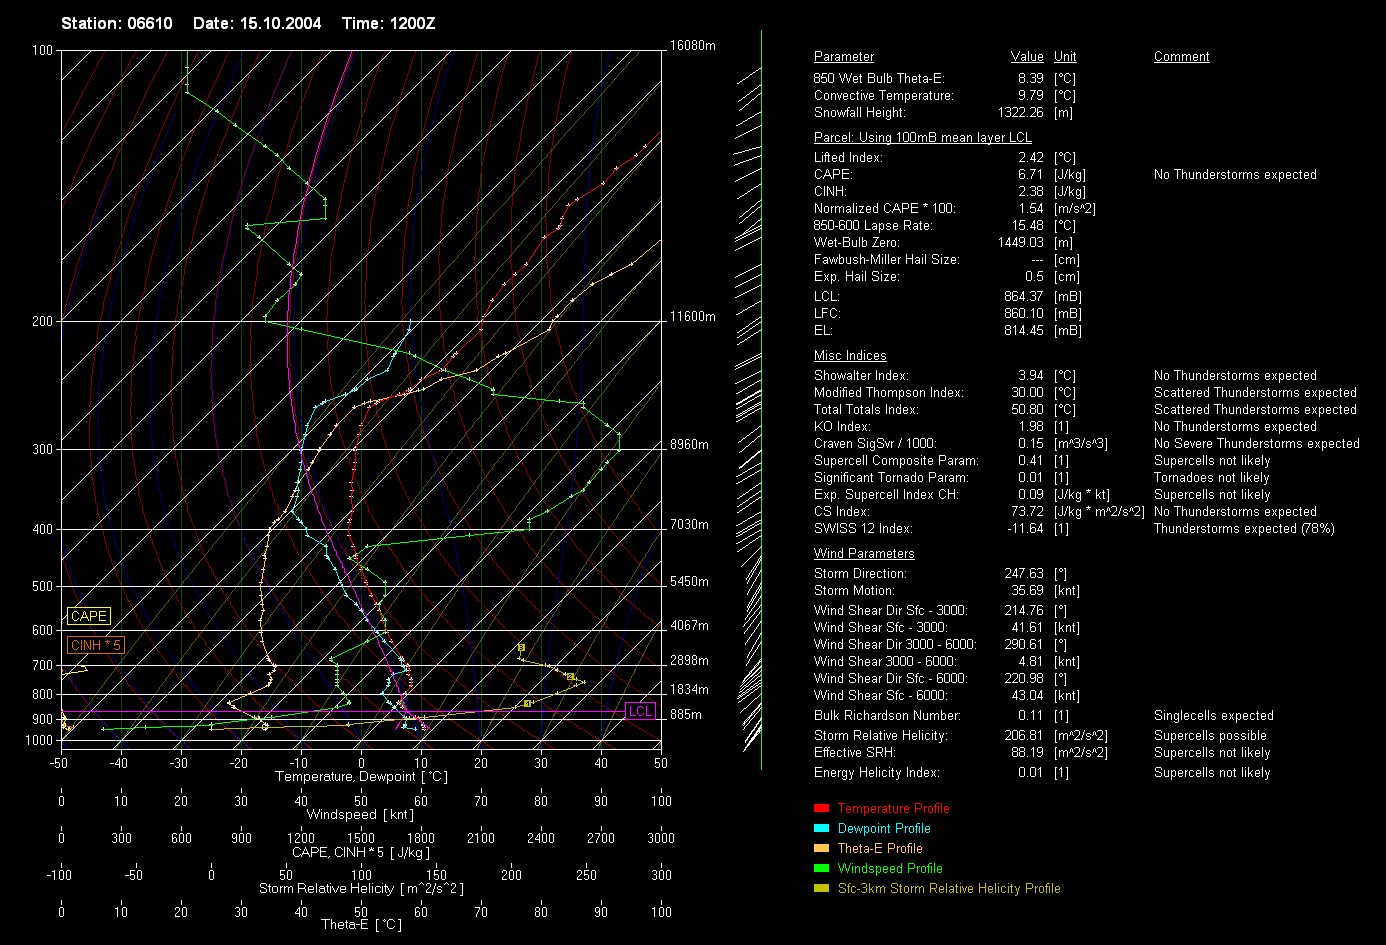Click the Temperature, Dewpoint axis label
This screenshot has height=945, width=1386.
tap(361, 777)
